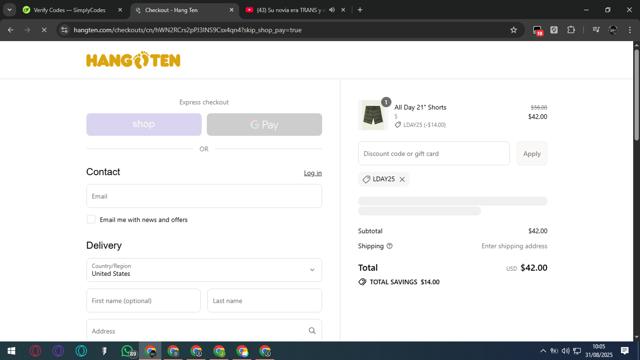The width and height of the screenshot is (640, 360).
Task: Click the TOTAL SAVINGS $14.00 text
Action: click(404, 282)
